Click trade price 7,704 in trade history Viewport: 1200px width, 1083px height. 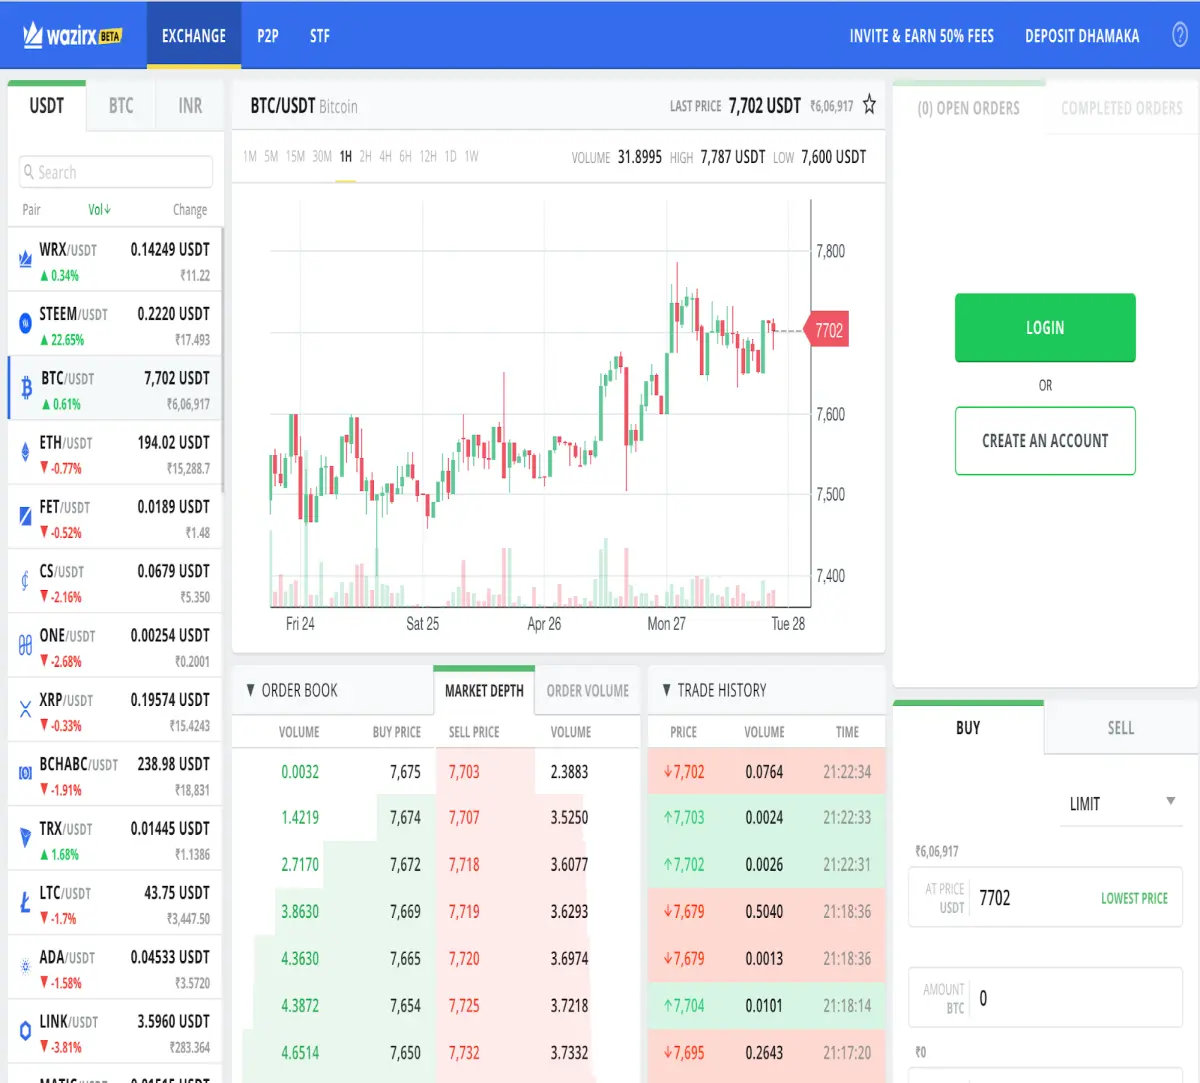click(684, 1006)
